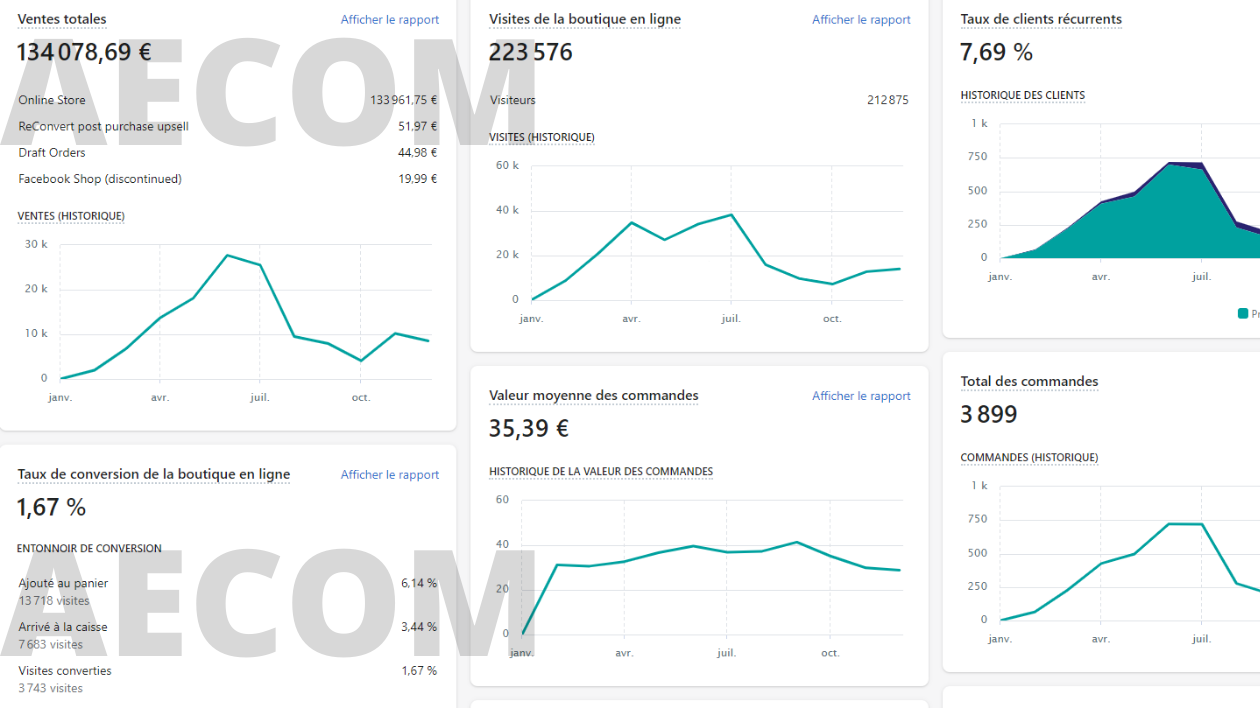
Task: Click the 3 743 visites text
Action: (x=51, y=688)
